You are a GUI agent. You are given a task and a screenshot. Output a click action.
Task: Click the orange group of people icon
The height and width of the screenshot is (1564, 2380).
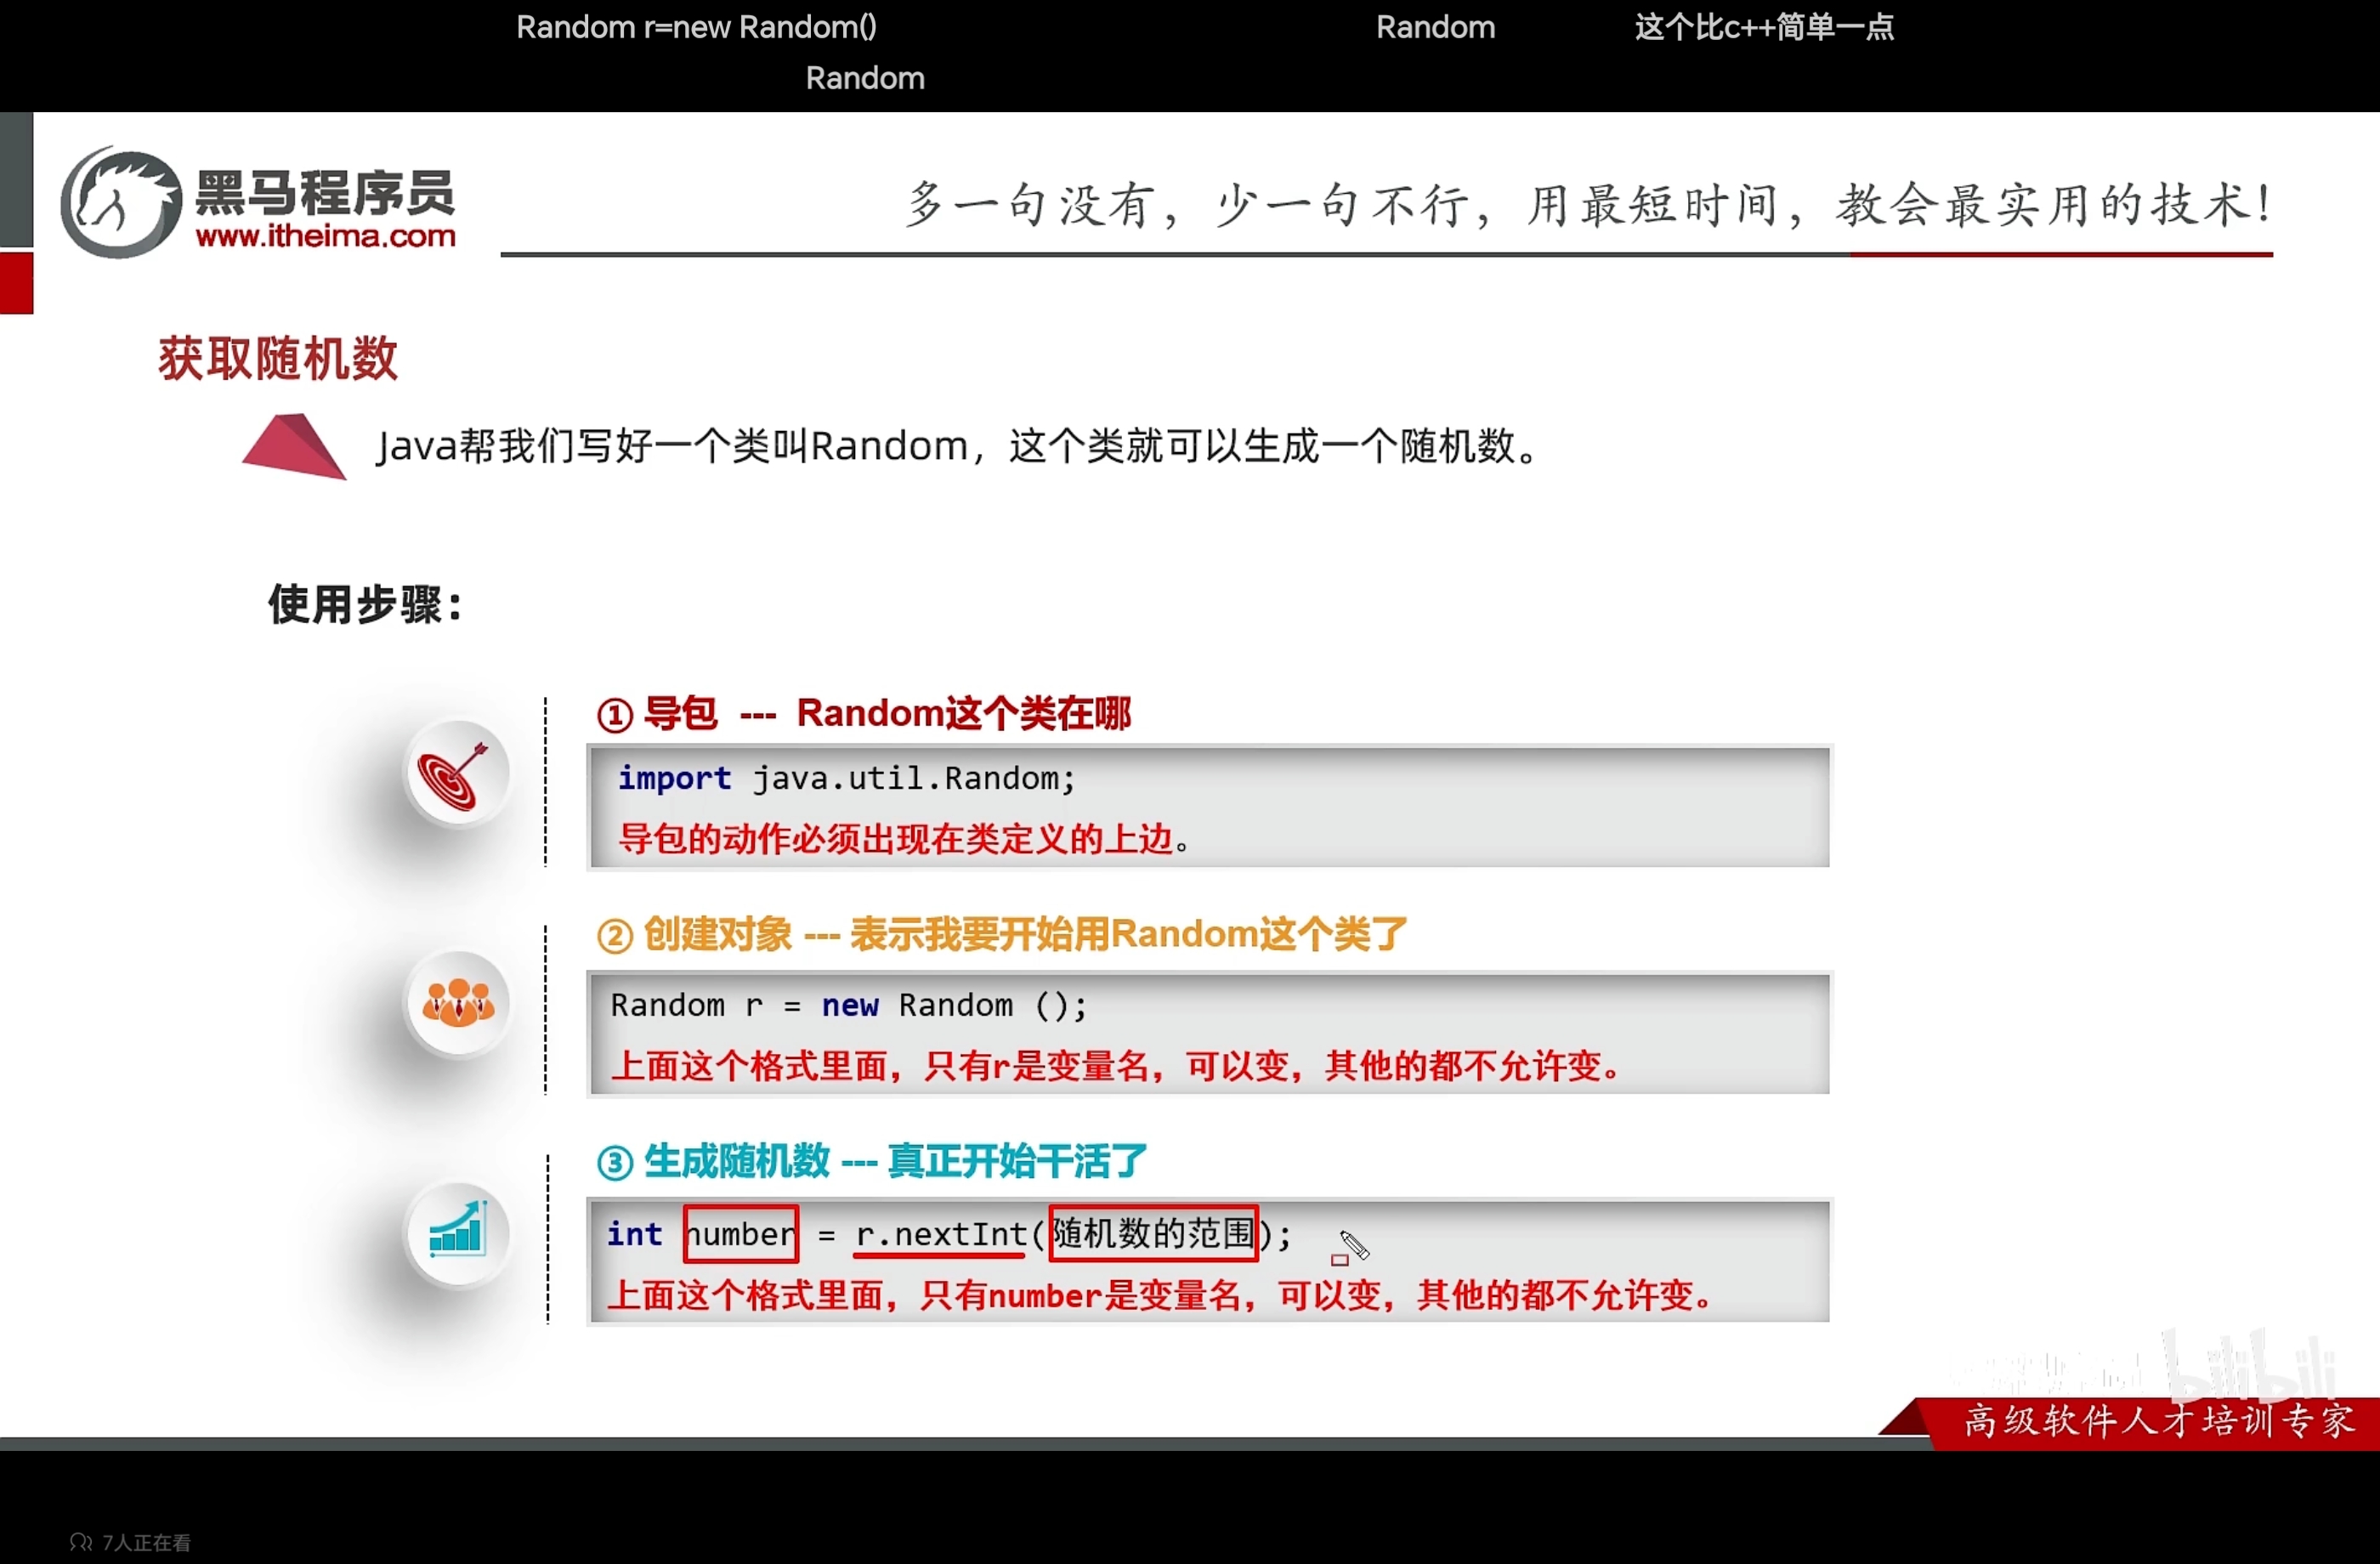[458, 1003]
